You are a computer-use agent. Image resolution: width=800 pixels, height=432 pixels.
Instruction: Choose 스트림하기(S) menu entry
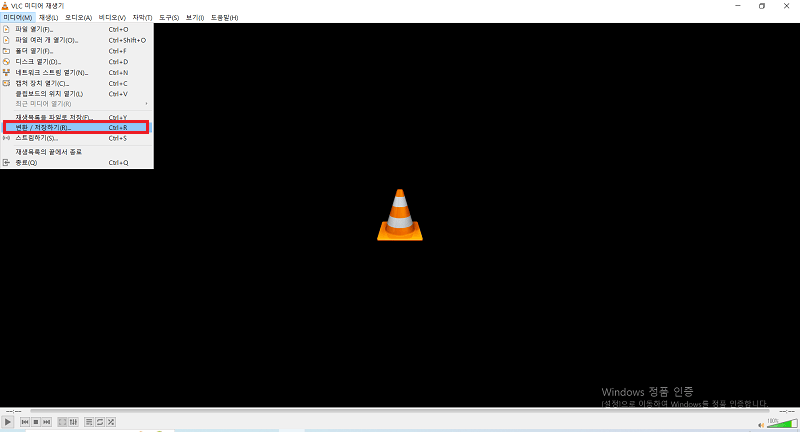(77, 138)
